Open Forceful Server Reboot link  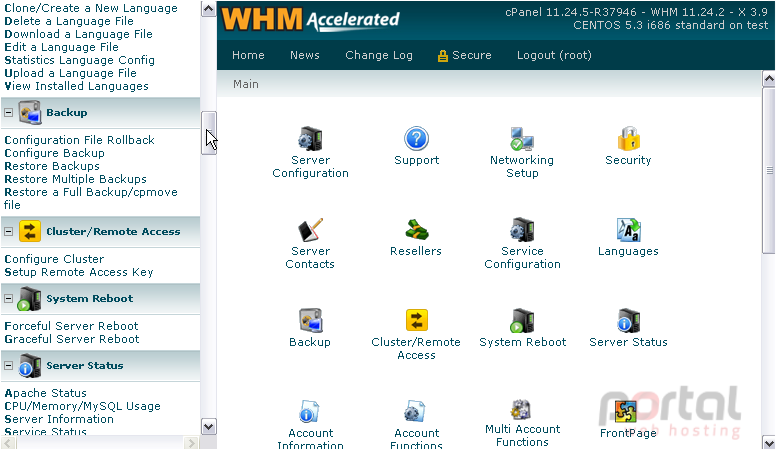(71, 326)
